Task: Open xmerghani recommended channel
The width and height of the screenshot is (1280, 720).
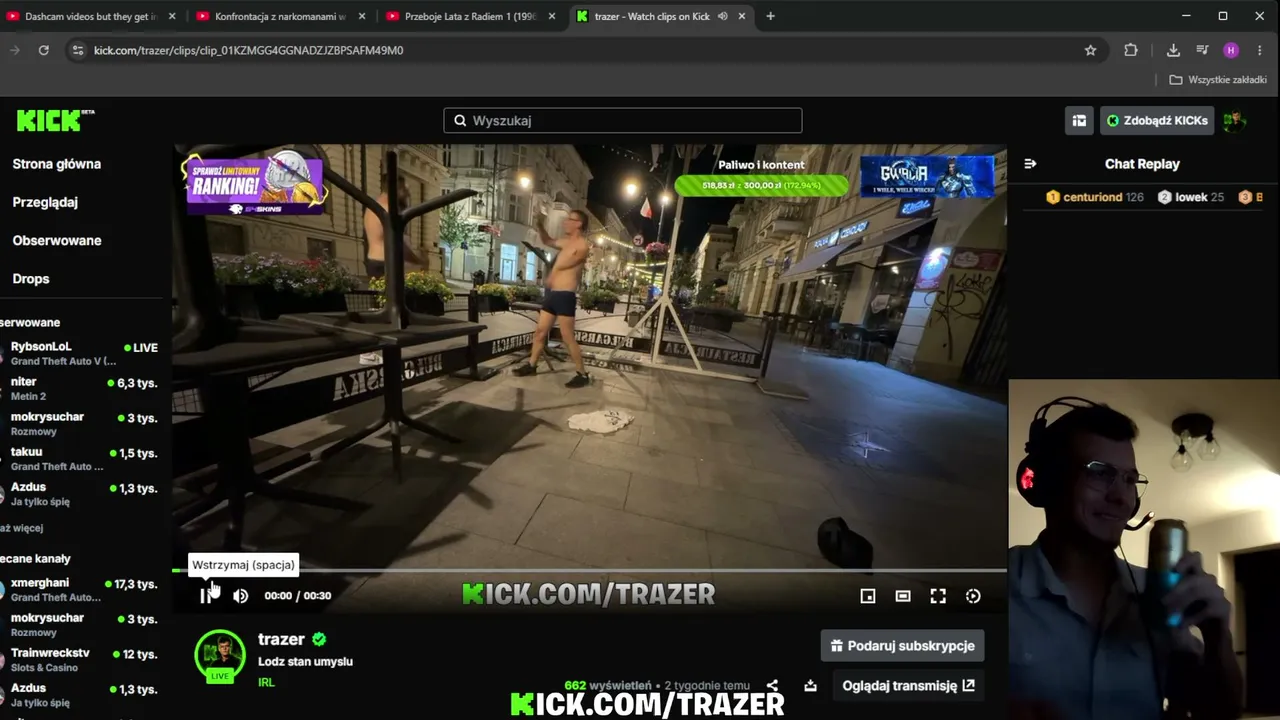Action: pyautogui.click(x=82, y=590)
